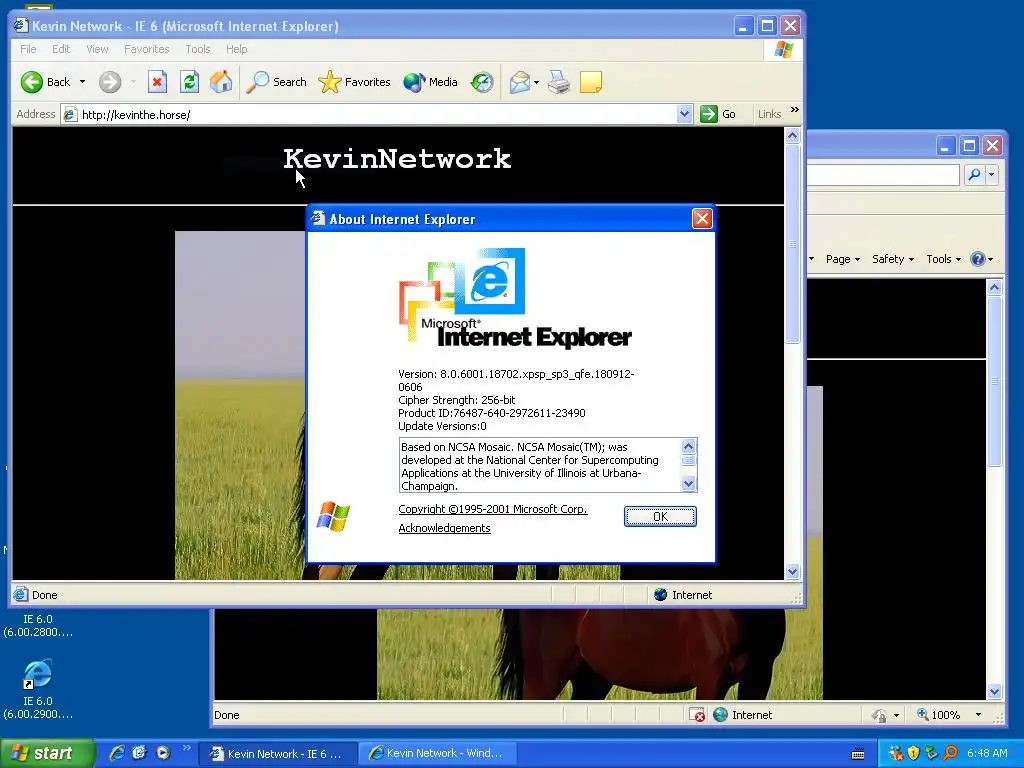1024x768 pixels.
Task: Open the Media bar in IE 6 toolbar
Action: coord(430,82)
